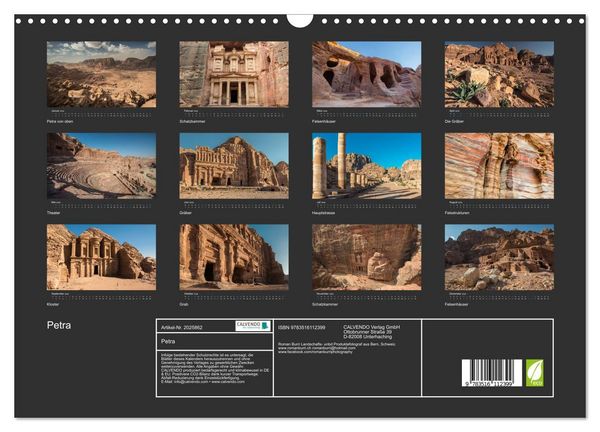Click the 'Hauptstrasse' caption
600x432 pixels.
pyautogui.click(x=323, y=213)
